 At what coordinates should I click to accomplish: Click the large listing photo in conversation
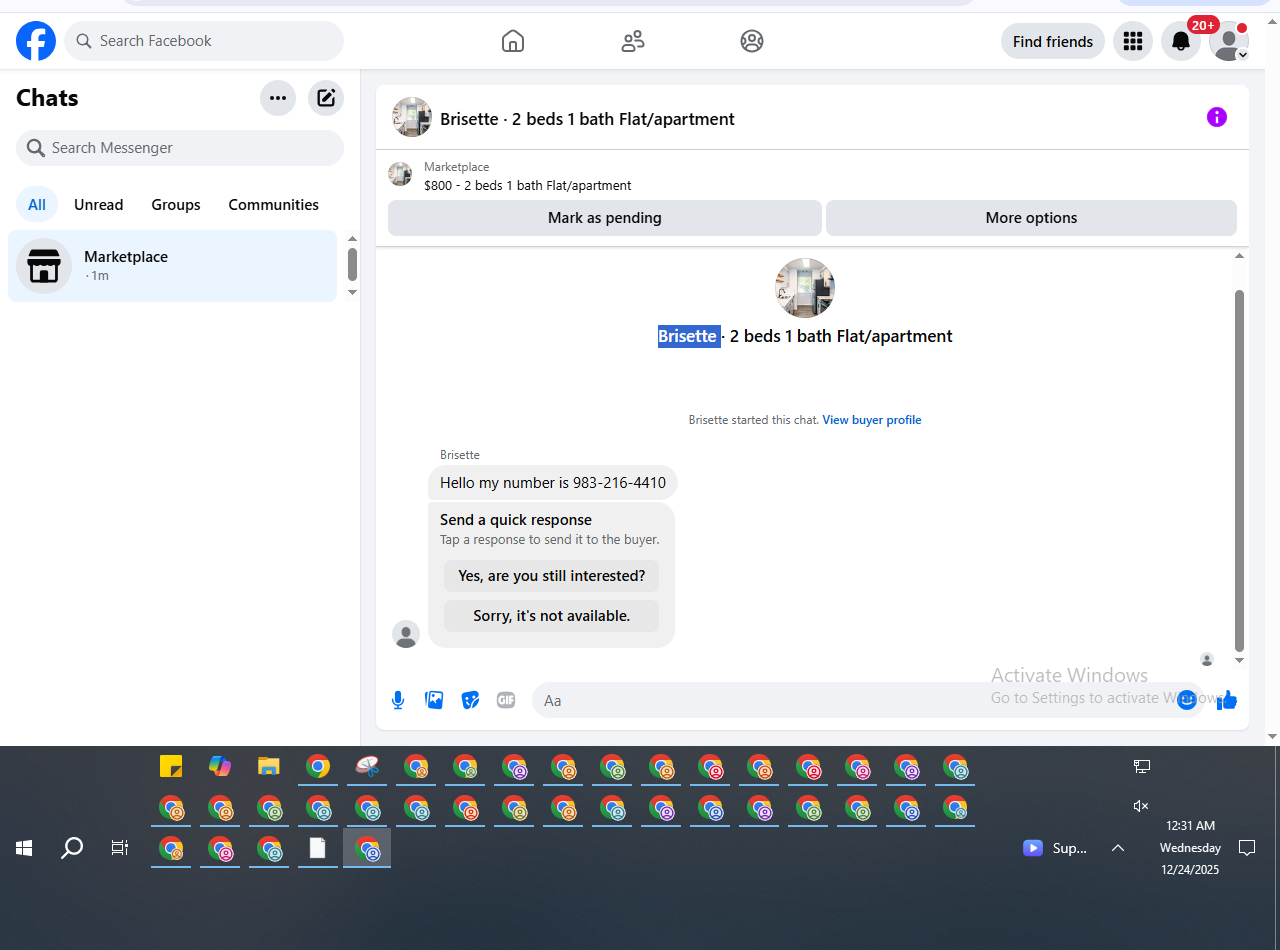(805, 288)
